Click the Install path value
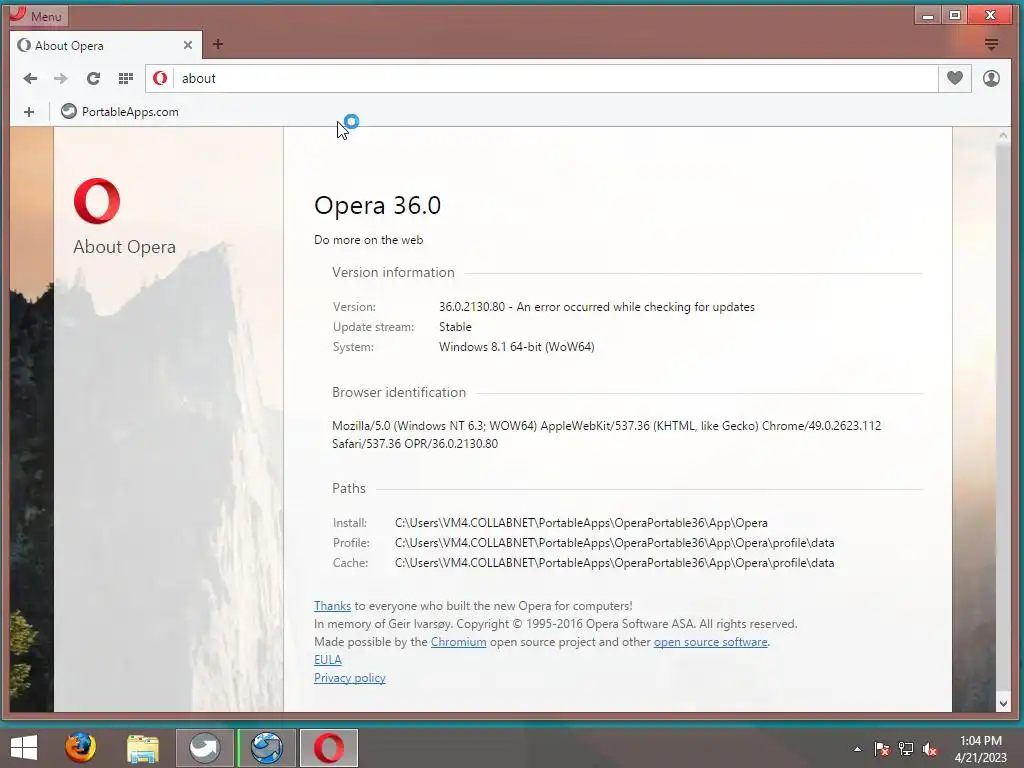Image resolution: width=1024 pixels, height=768 pixels. click(581, 523)
